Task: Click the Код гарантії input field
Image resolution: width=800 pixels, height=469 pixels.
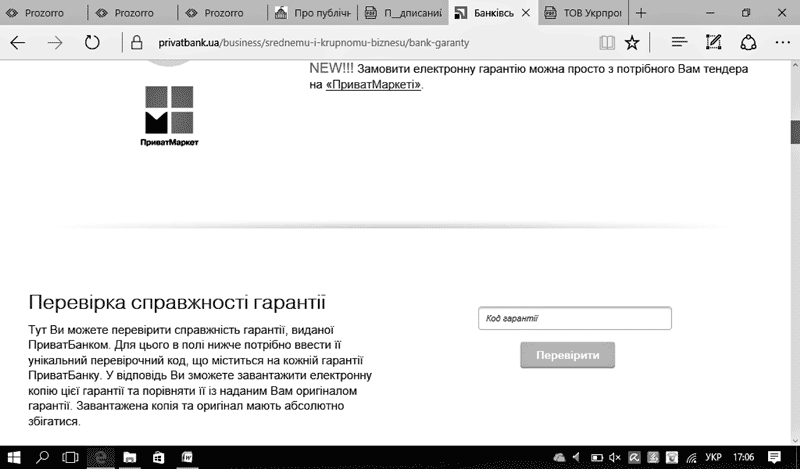Action: pos(575,318)
